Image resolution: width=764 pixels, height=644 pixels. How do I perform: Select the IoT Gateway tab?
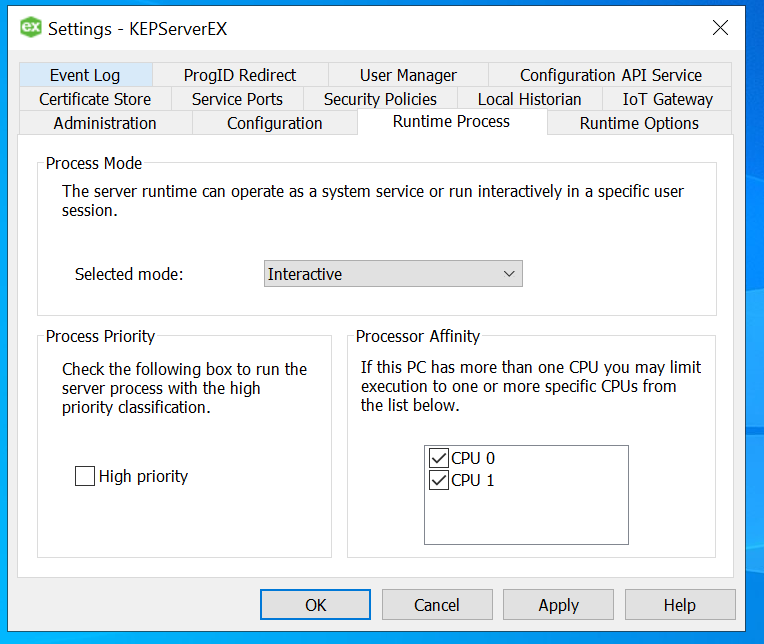click(x=667, y=99)
